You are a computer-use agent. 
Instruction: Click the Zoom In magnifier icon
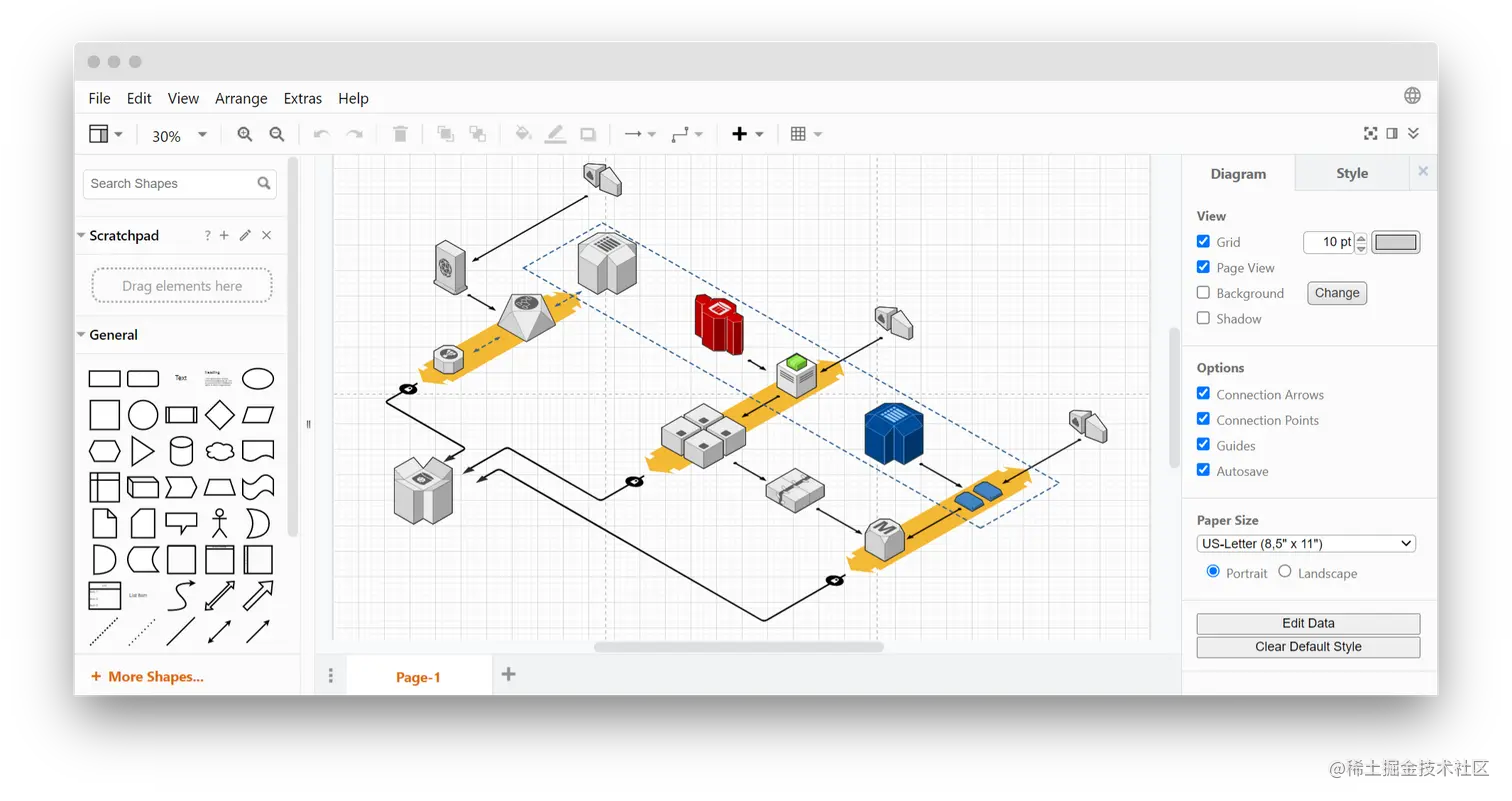pos(244,134)
